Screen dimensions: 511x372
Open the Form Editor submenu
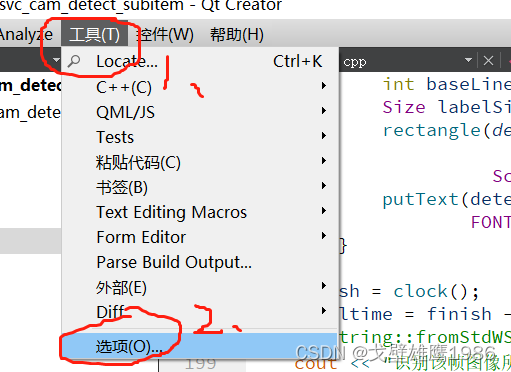pyautogui.click(x=200, y=237)
